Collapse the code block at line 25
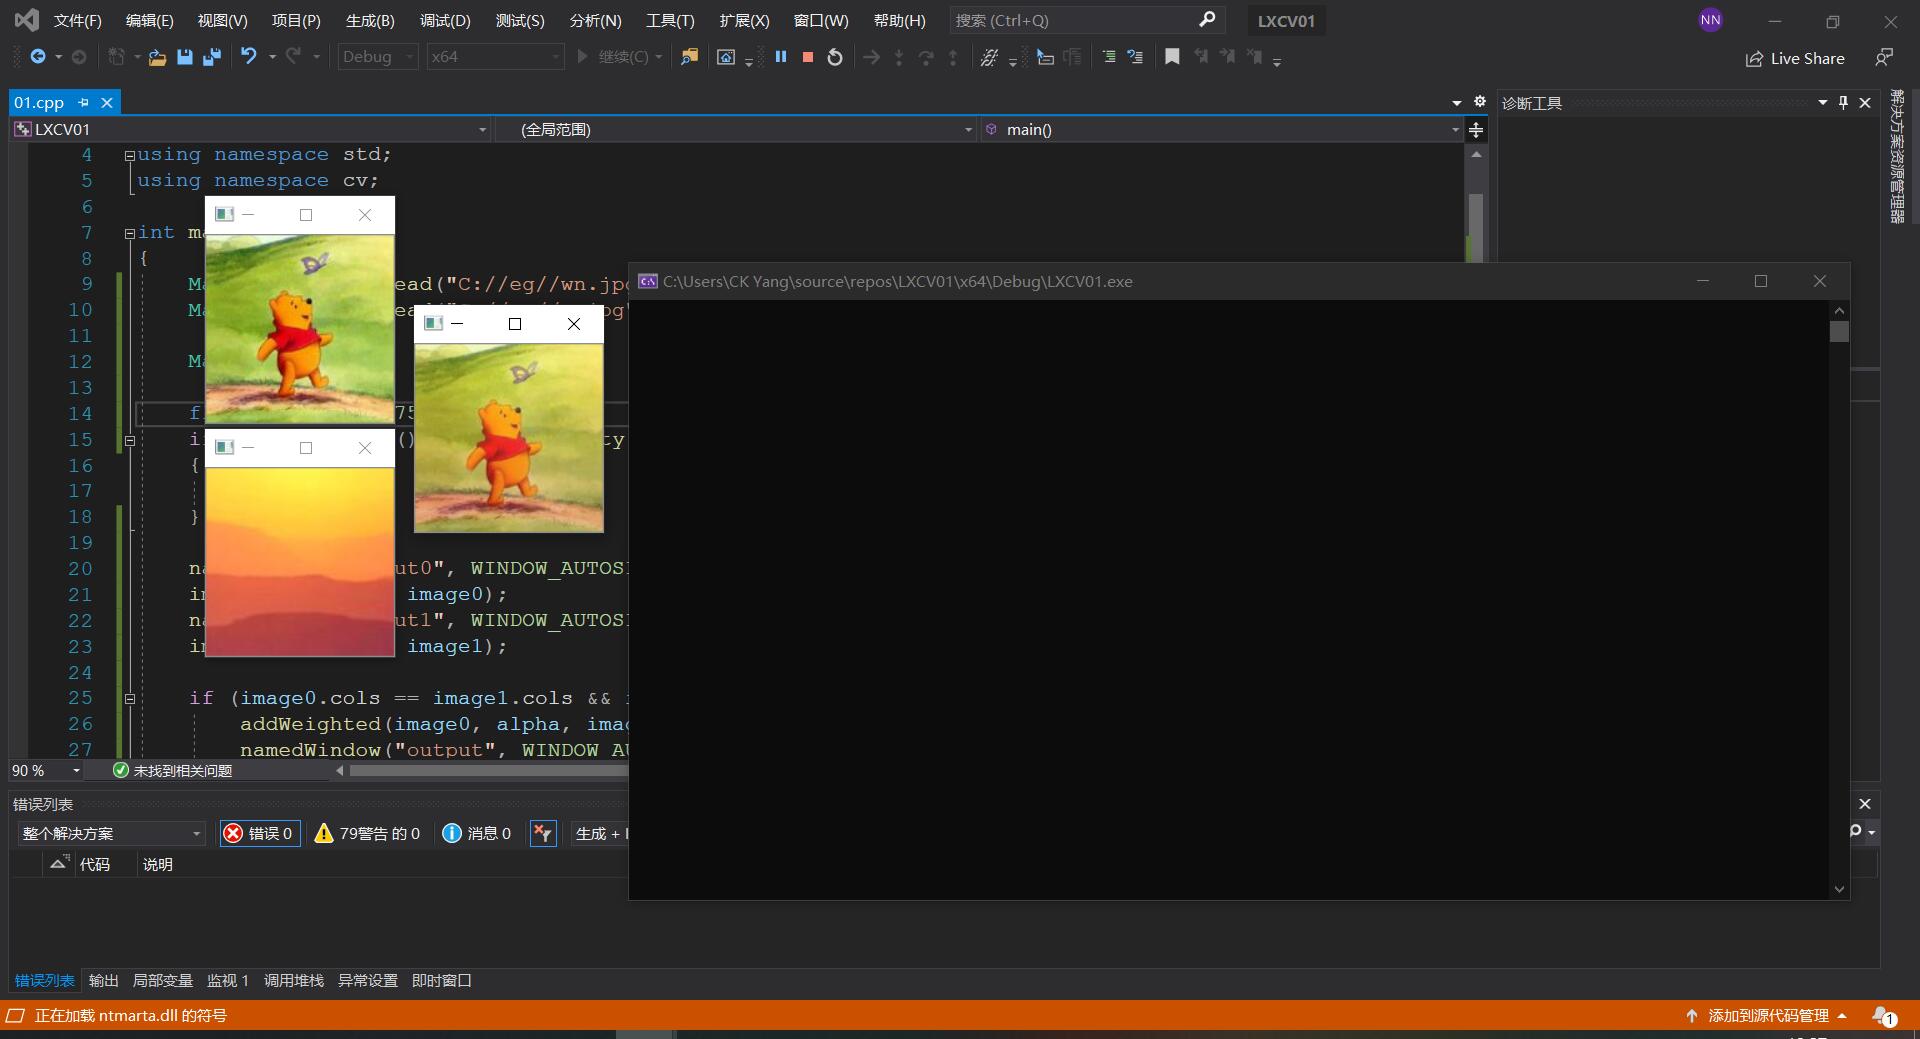 tap(129, 699)
